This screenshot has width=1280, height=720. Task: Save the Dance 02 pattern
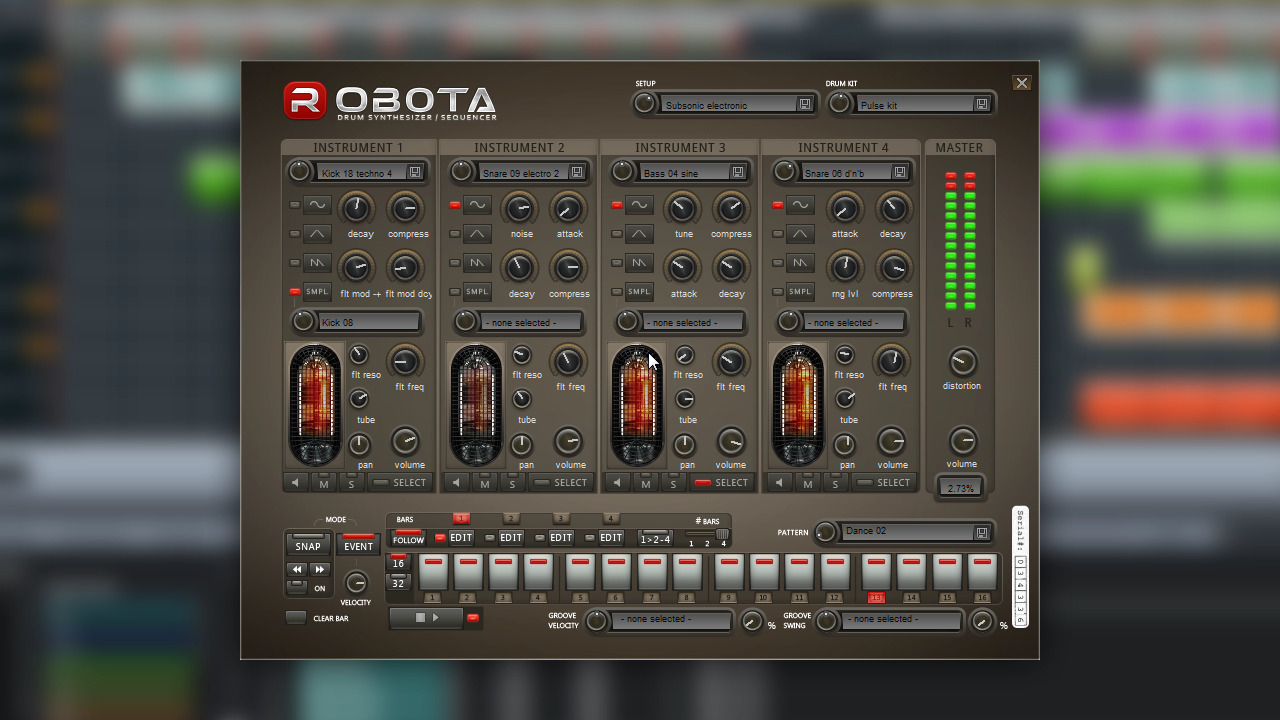(x=982, y=533)
